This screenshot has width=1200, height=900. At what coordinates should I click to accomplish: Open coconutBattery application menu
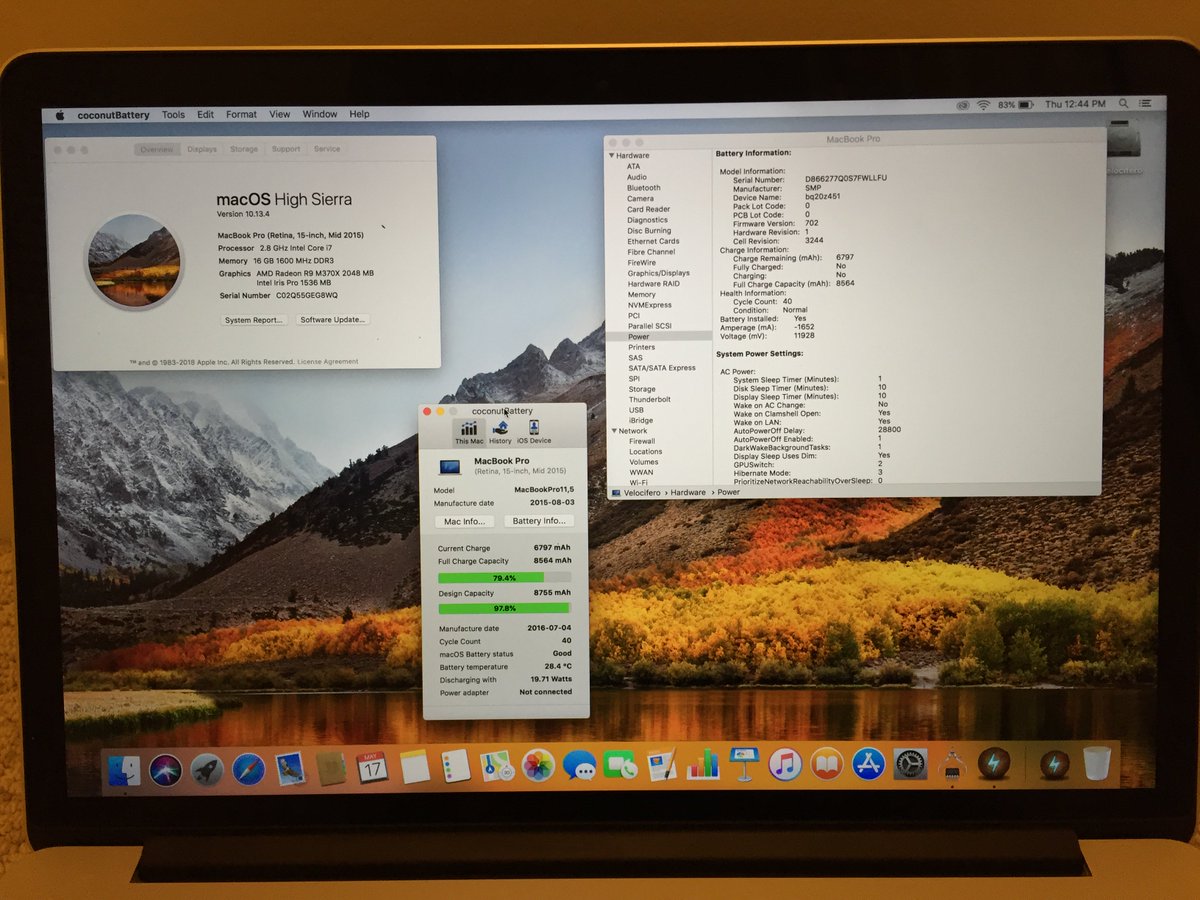point(113,115)
